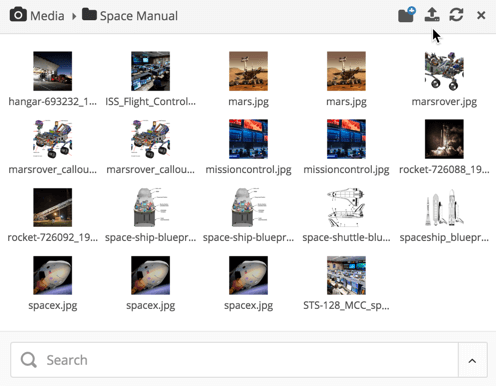
Task: Click the file name "STS-128_MCC_sp..."
Action: click(x=346, y=306)
